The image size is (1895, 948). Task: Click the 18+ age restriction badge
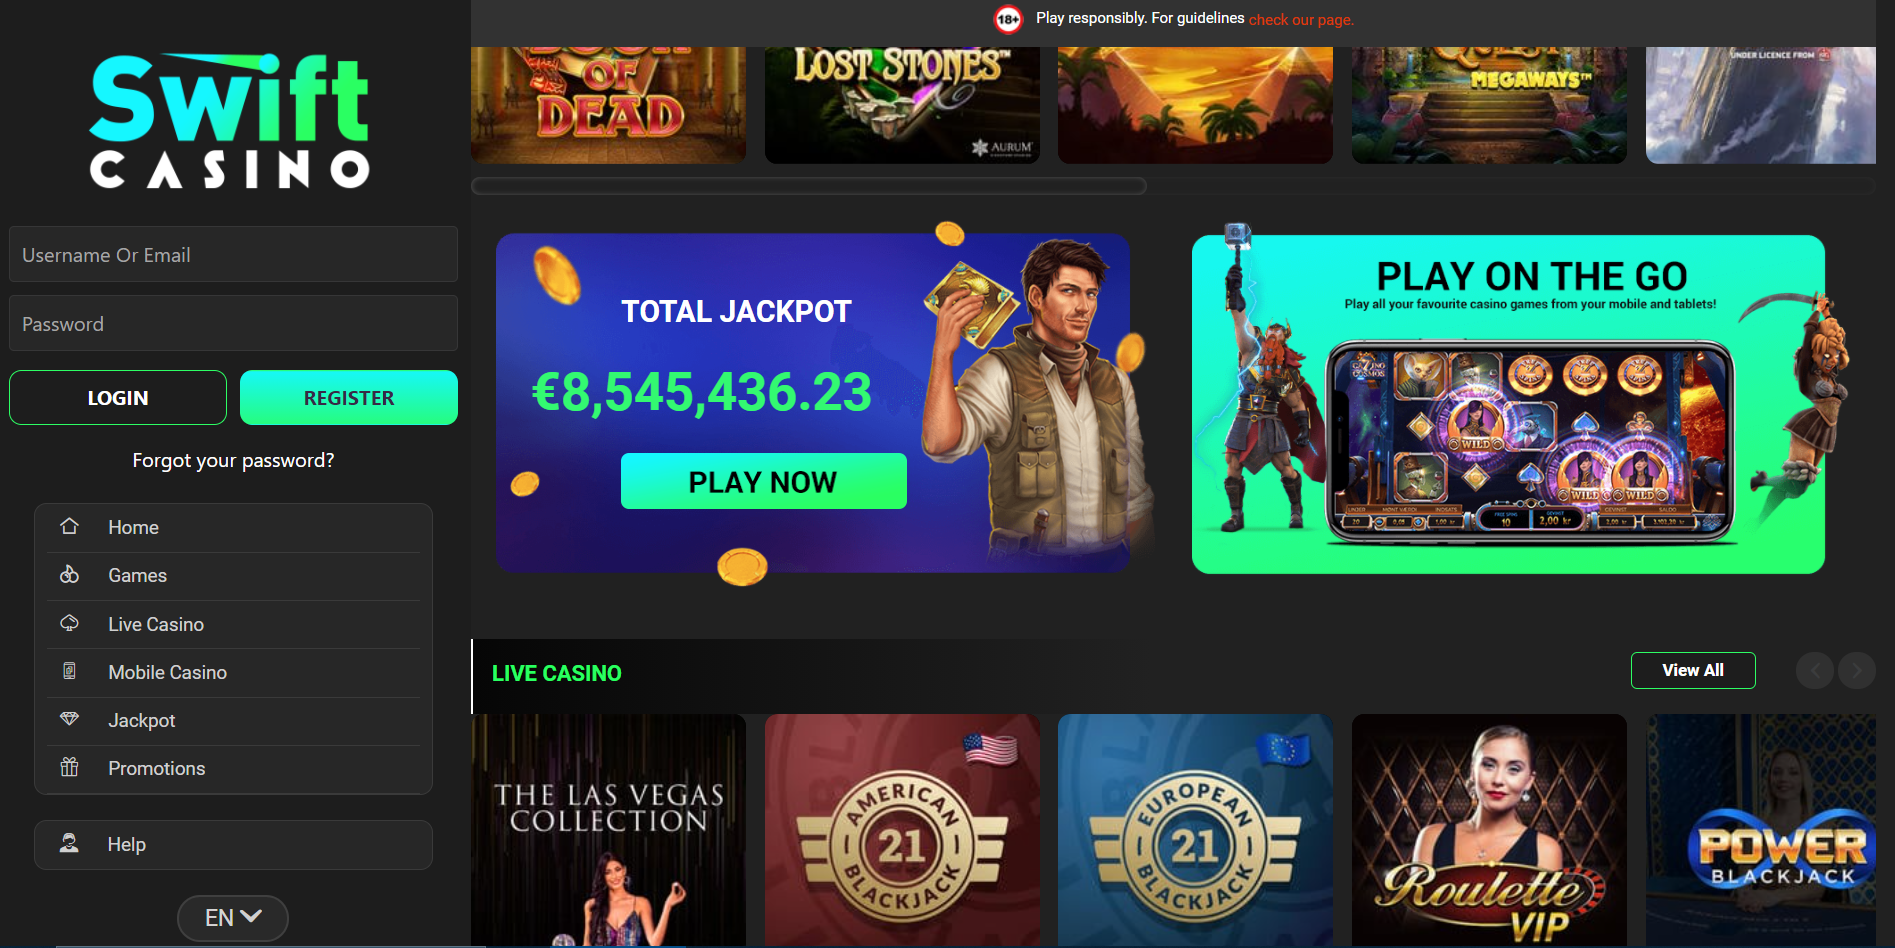(1008, 19)
